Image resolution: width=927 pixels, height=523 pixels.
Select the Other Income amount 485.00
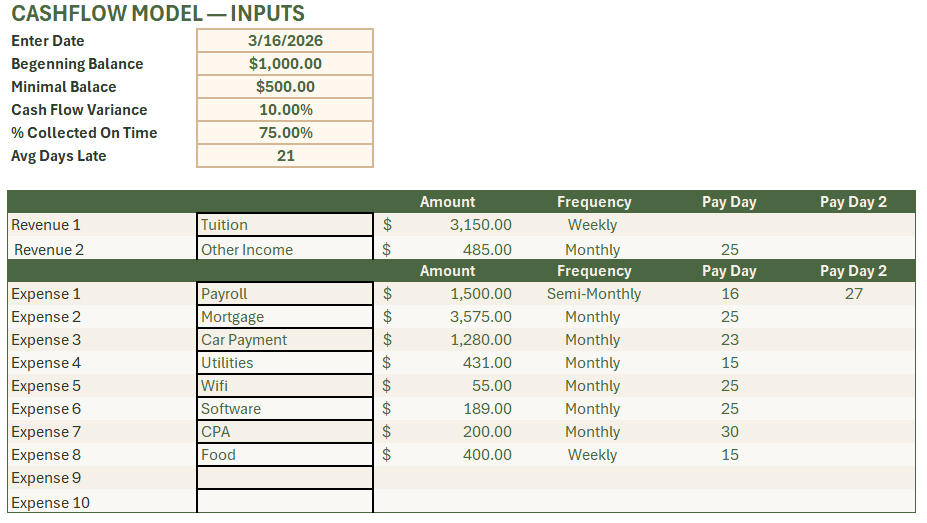tap(487, 249)
